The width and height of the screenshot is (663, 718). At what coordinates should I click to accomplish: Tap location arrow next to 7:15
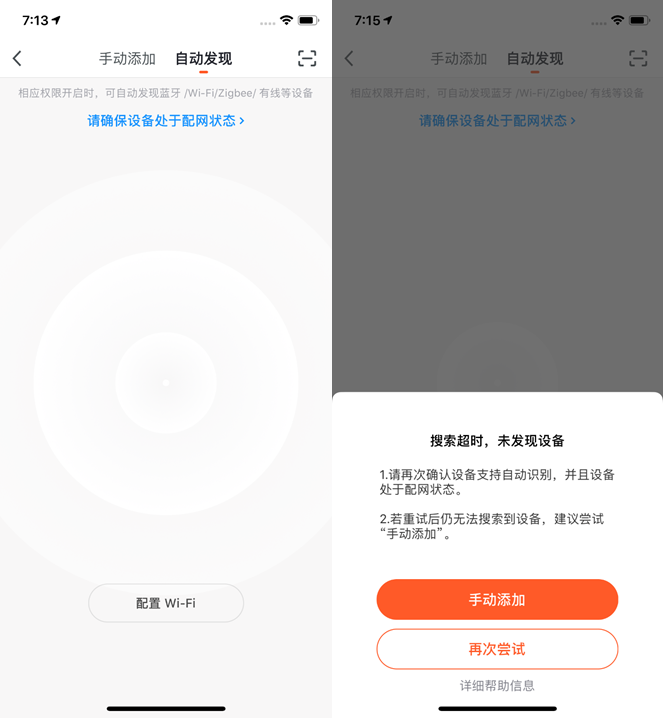point(387,20)
